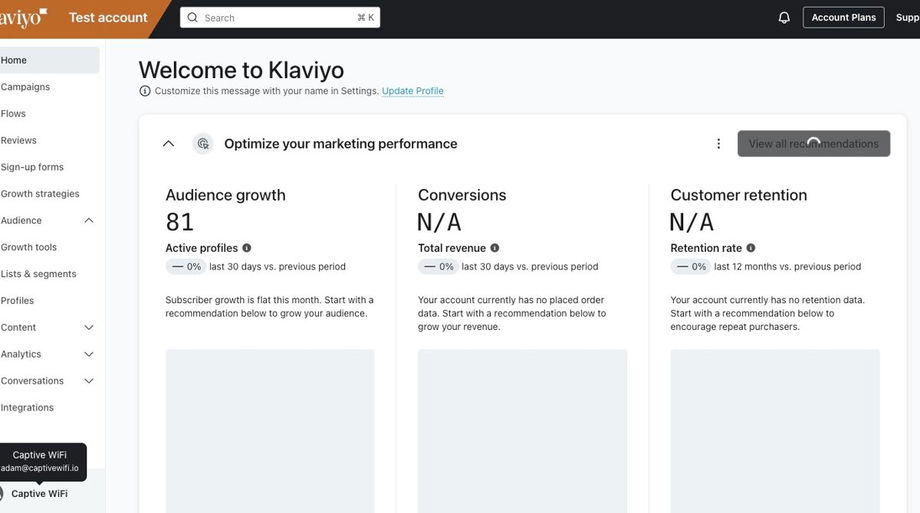
Task: Collapse the Optimize marketing performance section
Action: 168,144
